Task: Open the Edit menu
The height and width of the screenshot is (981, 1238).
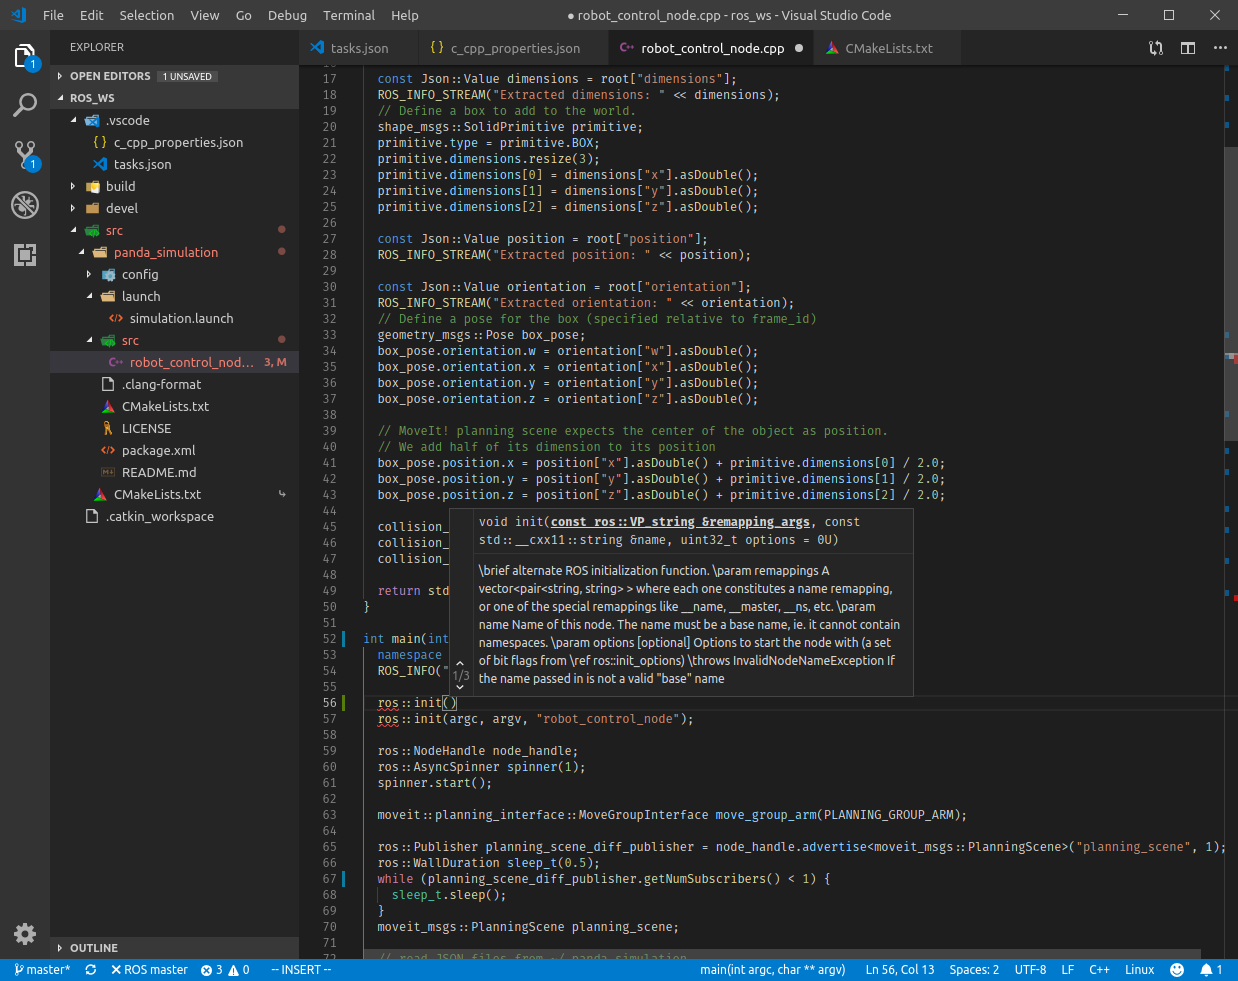Action: [x=92, y=15]
